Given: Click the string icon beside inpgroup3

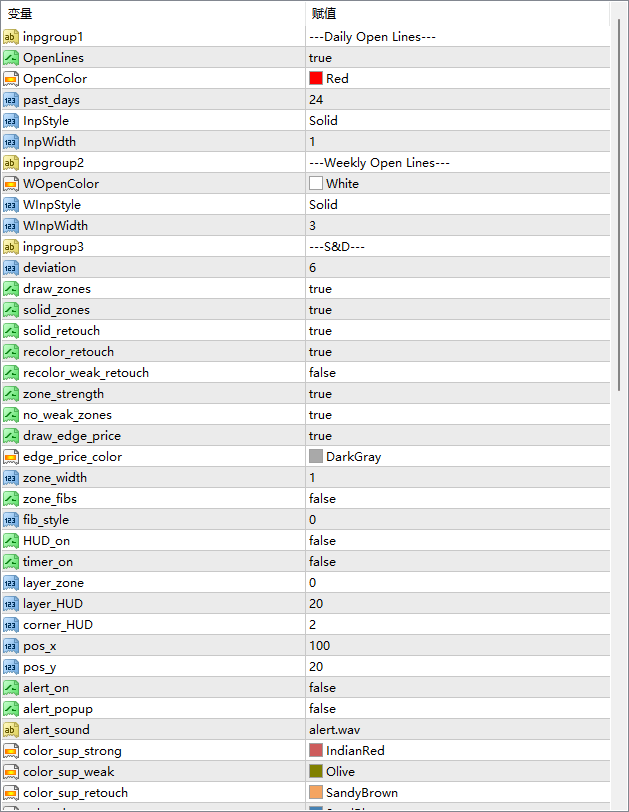Looking at the screenshot, I should (11, 247).
